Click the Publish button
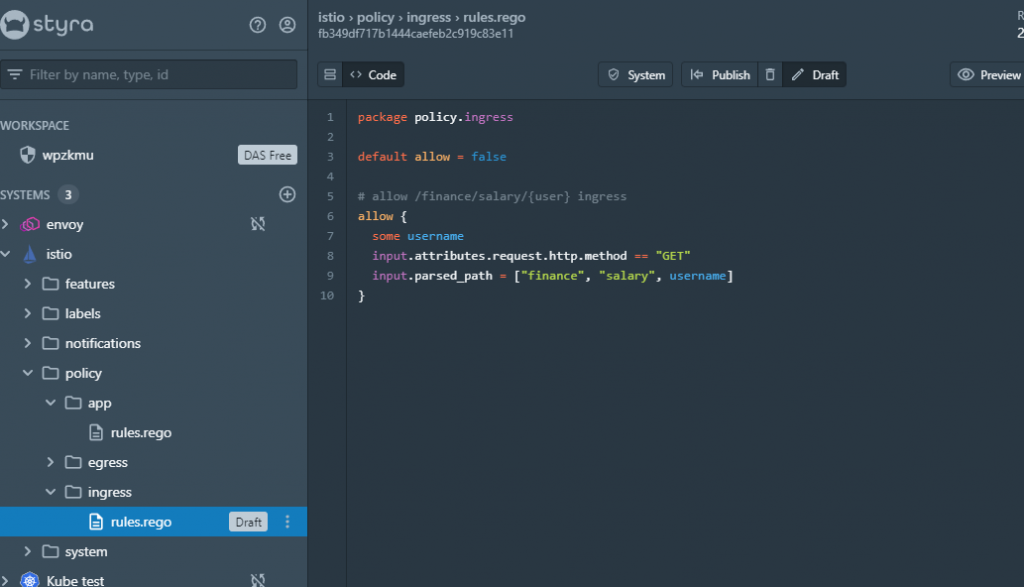This screenshot has height=587, width=1024. point(720,74)
